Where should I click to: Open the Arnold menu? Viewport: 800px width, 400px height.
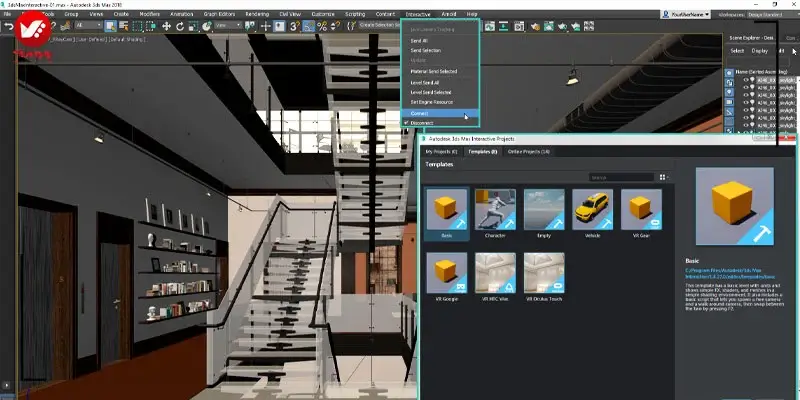coord(449,14)
